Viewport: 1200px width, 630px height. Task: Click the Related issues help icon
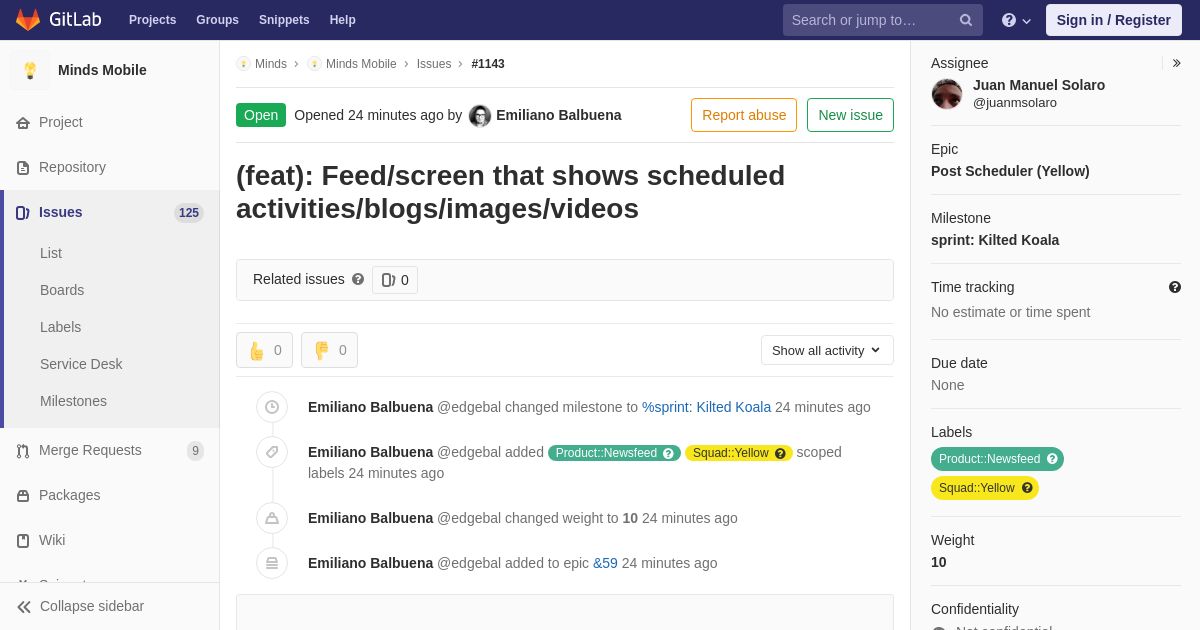coord(358,279)
